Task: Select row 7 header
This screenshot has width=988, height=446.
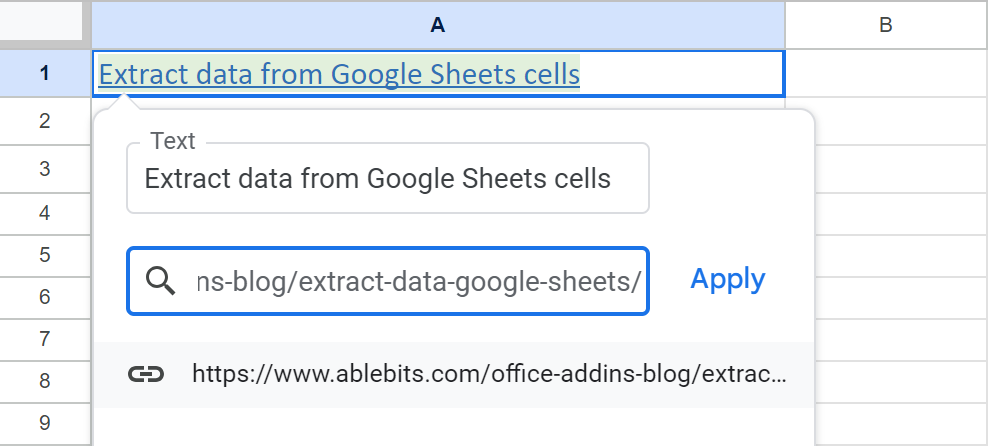Action: click(x=44, y=338)
